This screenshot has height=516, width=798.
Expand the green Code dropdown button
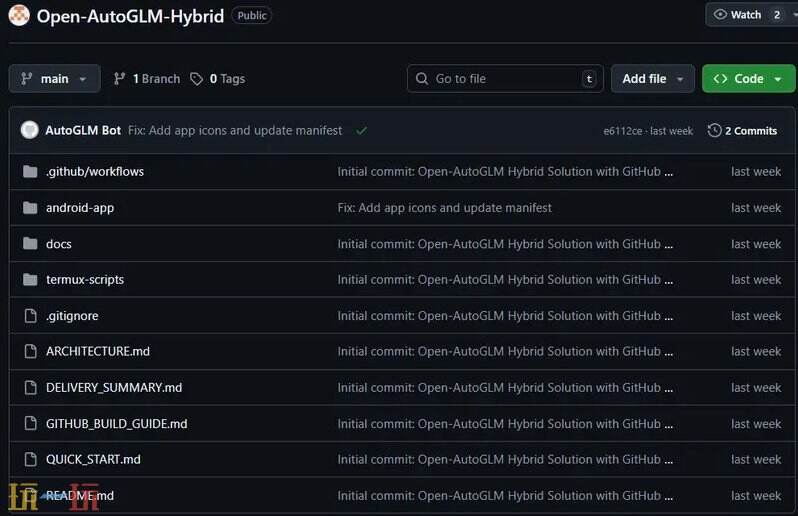coord(748,79)
